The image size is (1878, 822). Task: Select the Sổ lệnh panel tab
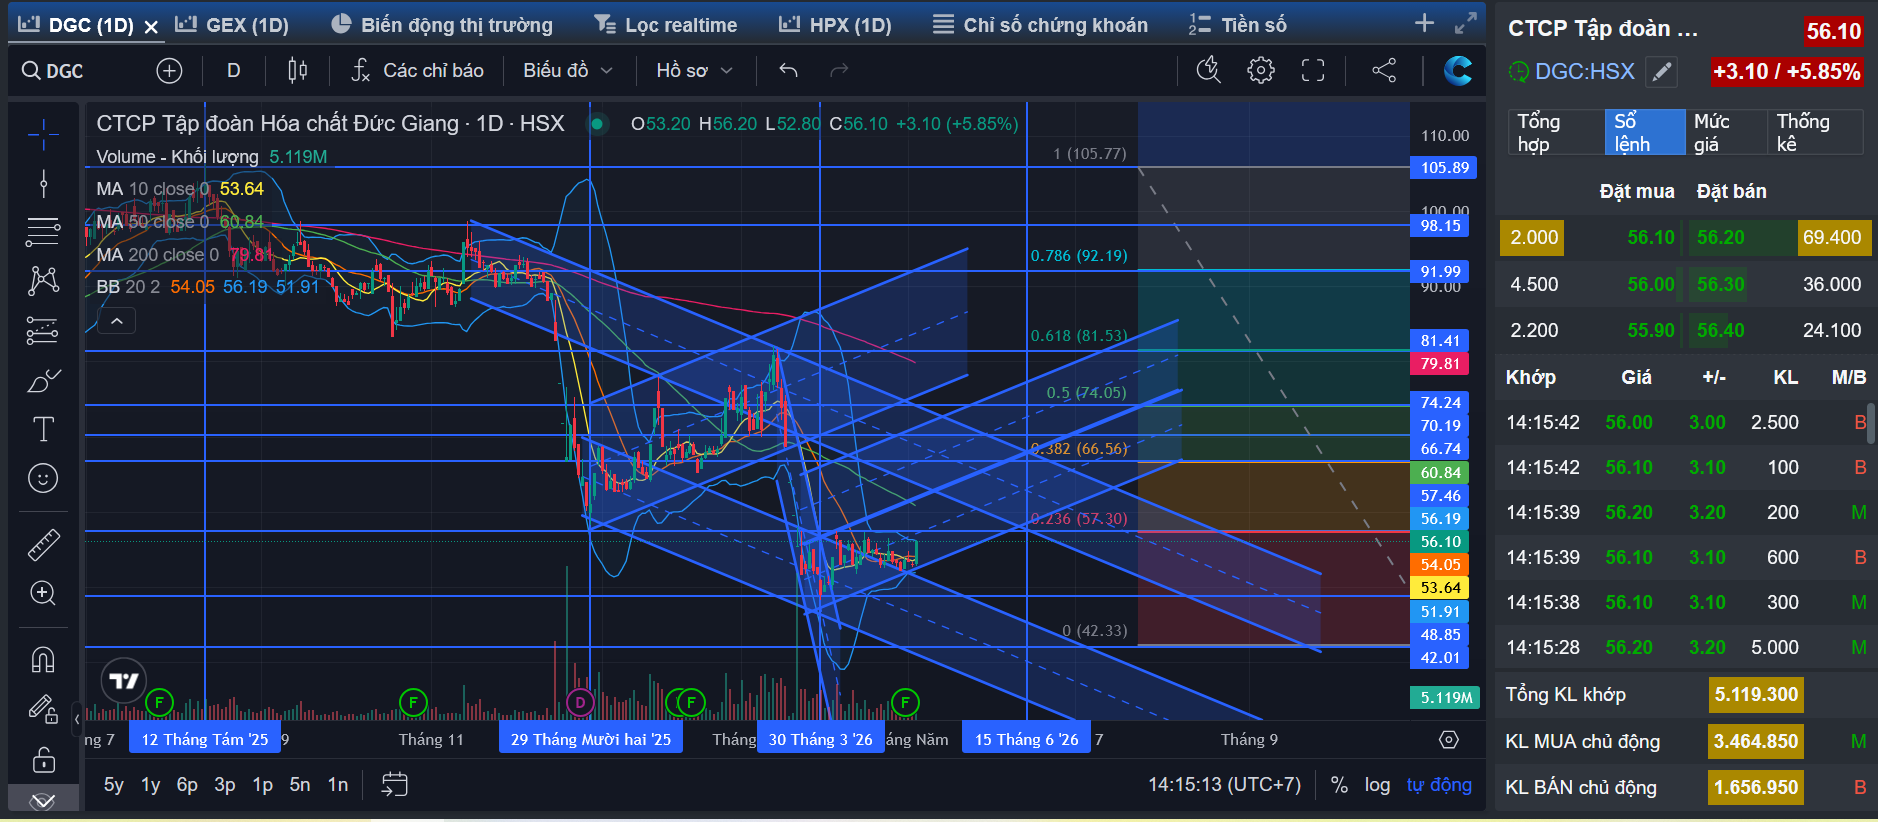(x=1644, y=132)
